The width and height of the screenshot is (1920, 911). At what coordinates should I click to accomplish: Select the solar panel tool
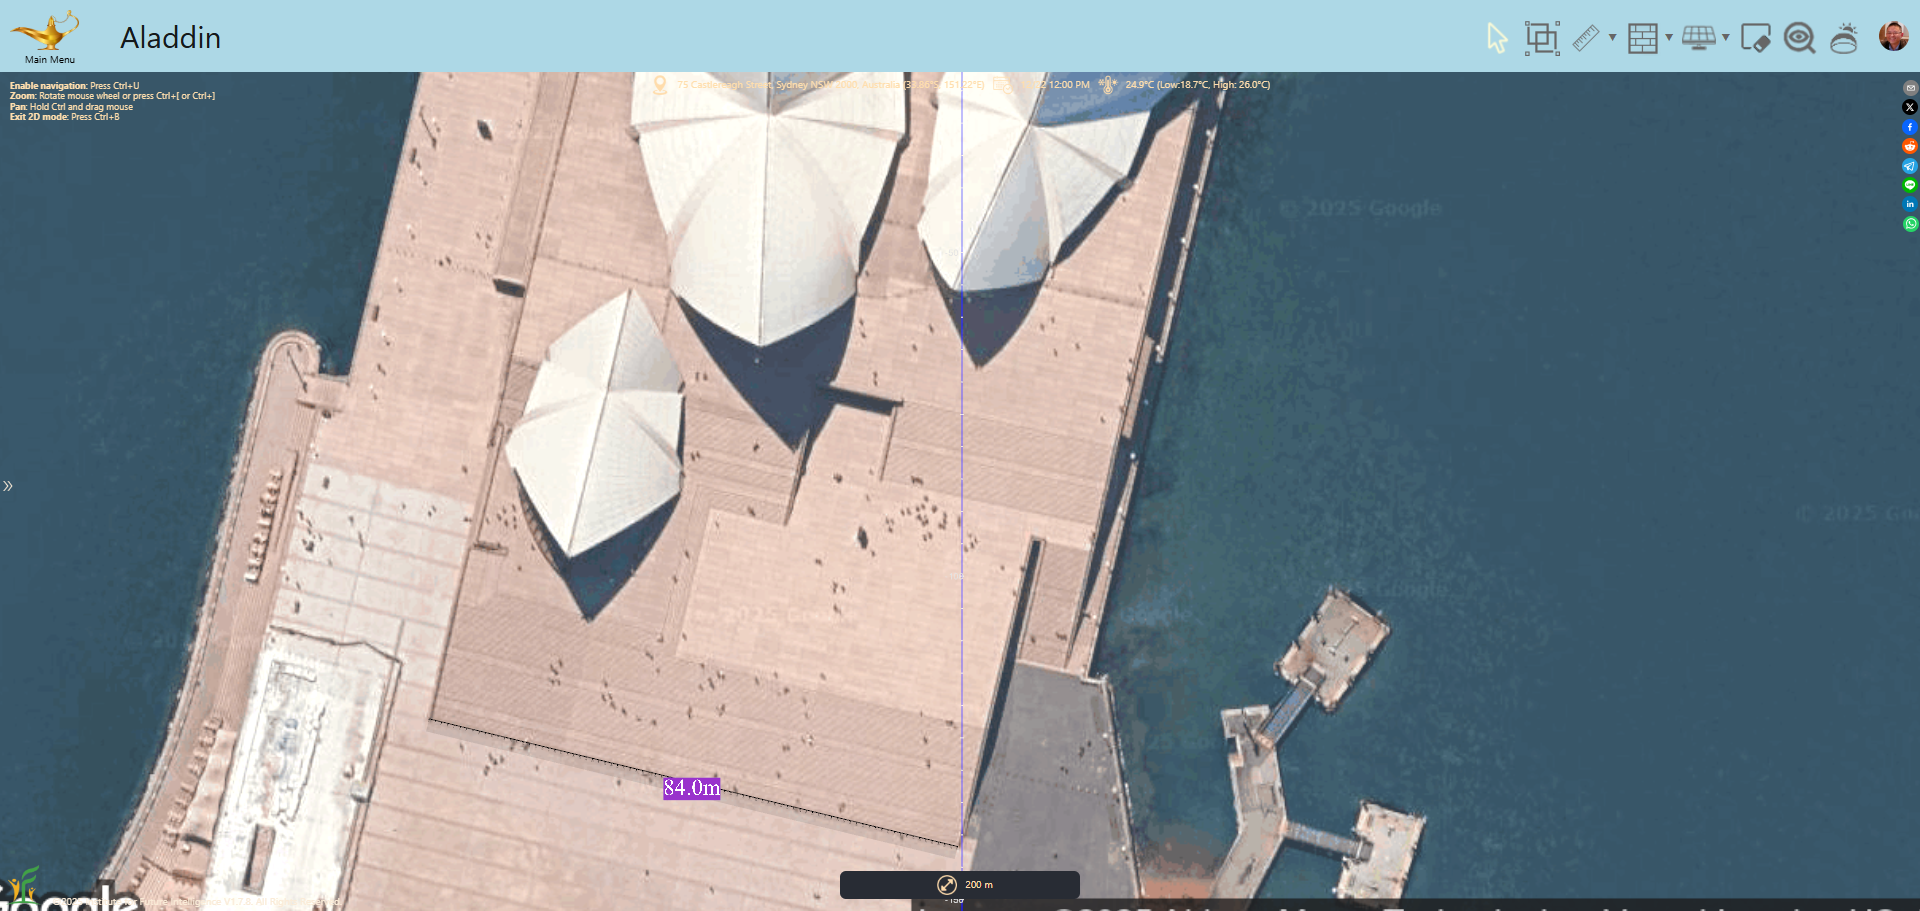click(x=1699, y=38)
